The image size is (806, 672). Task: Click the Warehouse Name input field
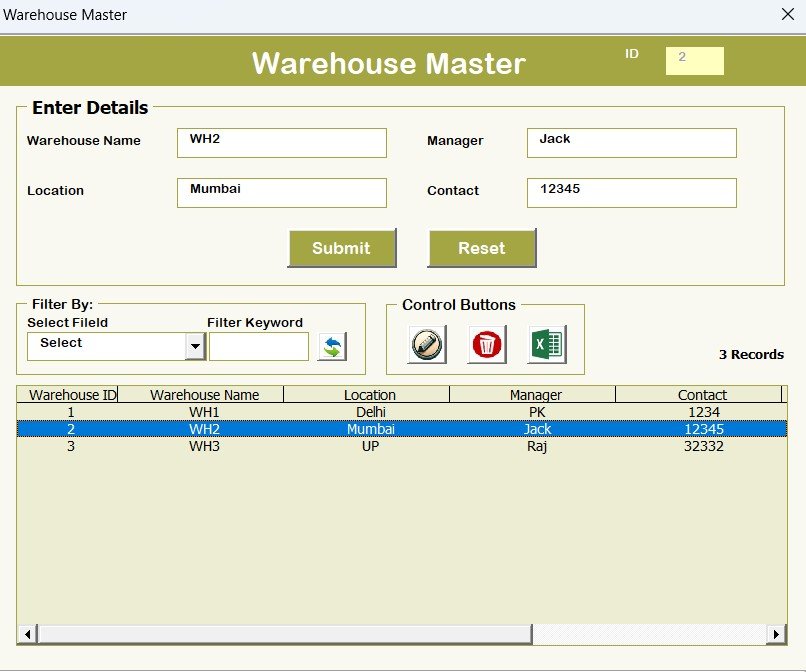(x=281, y=143)
